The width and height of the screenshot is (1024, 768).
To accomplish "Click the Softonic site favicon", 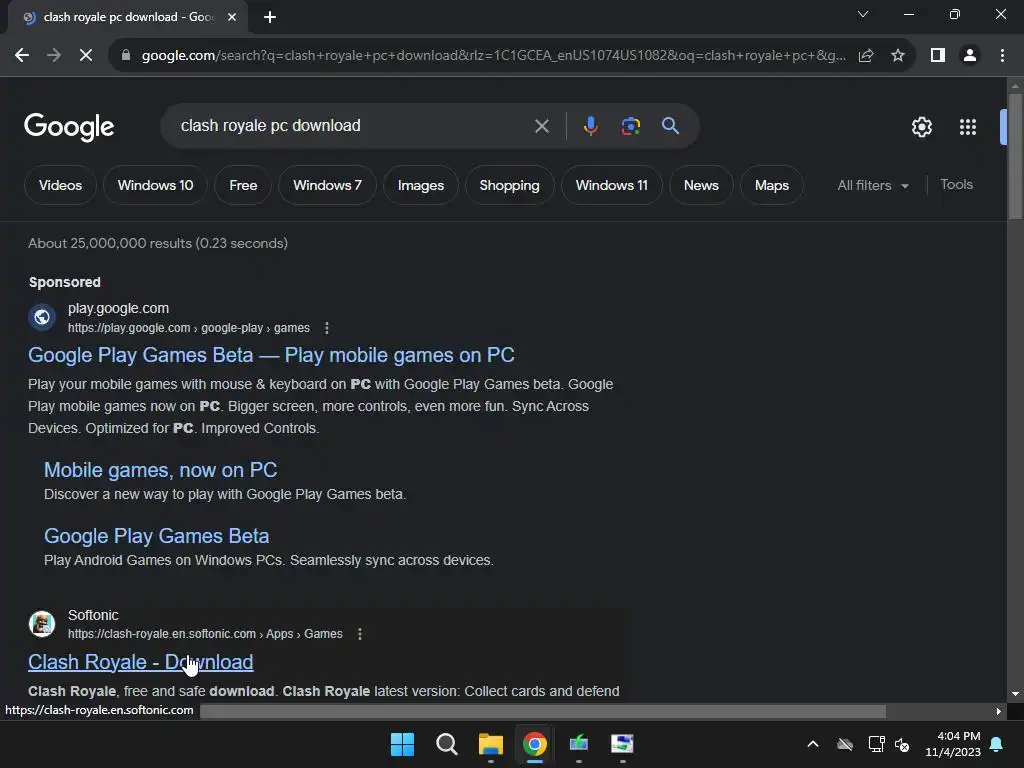I will tap(42, 624).
